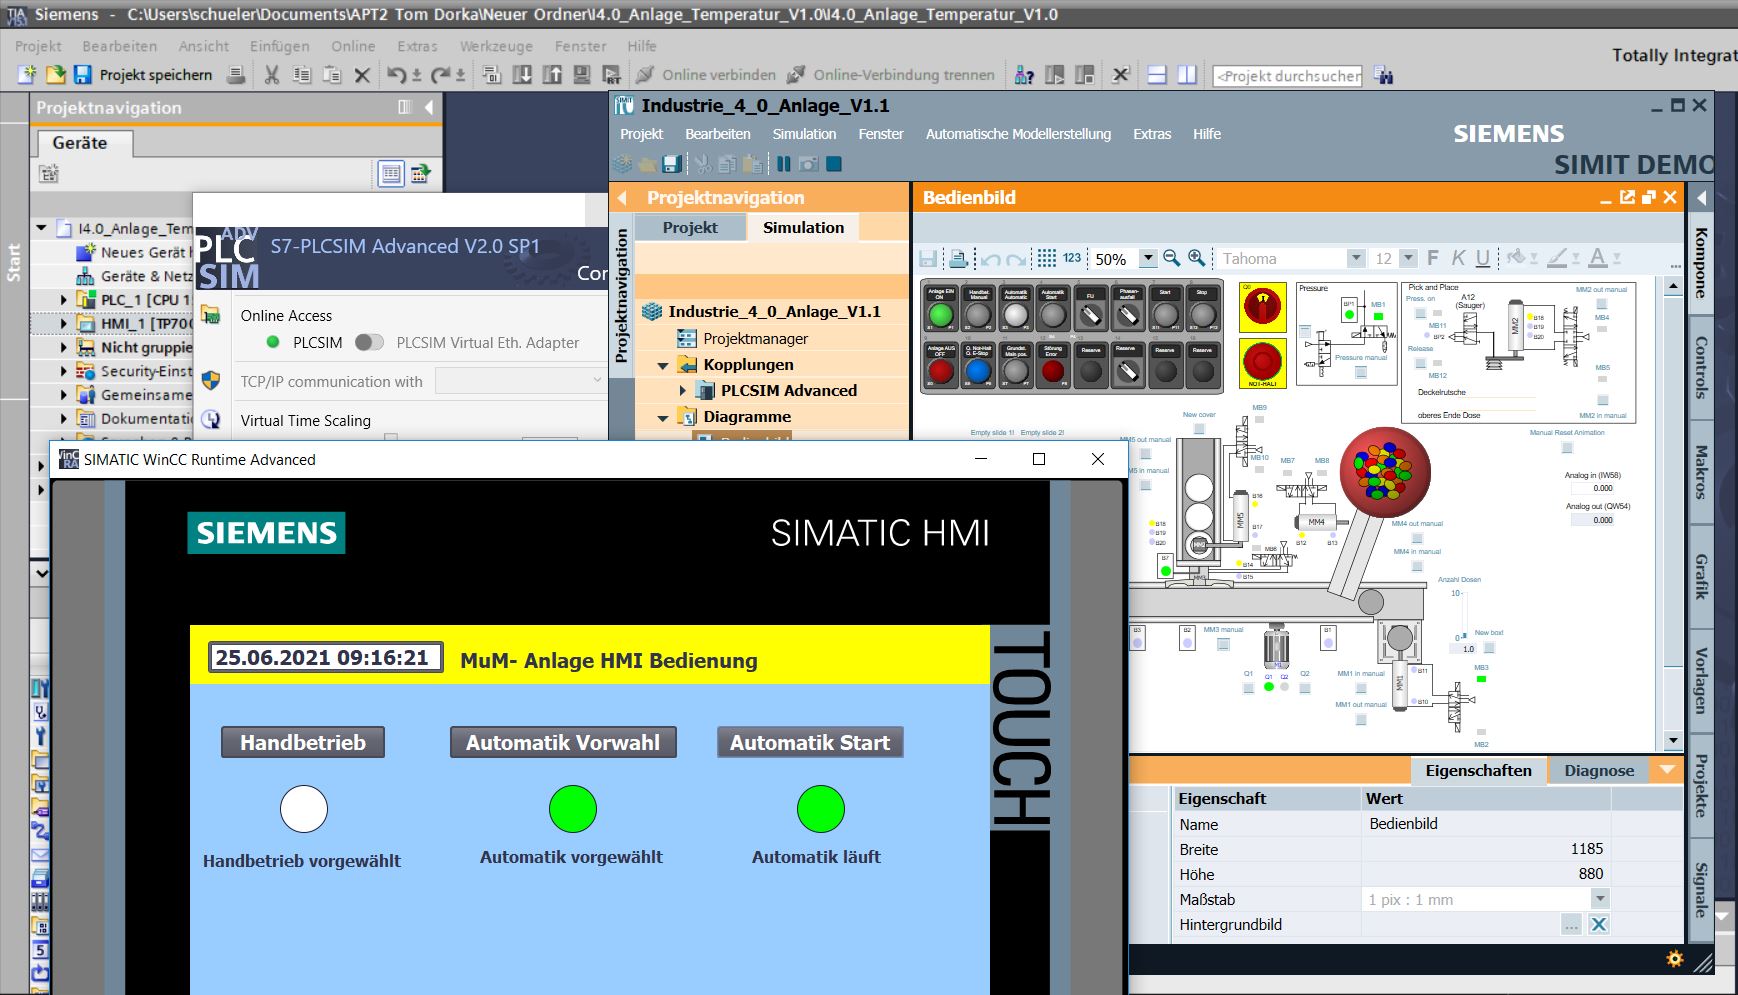
Task: Collapse the Diagramme tree node
Action: pyautogui.click(x=662, y=418)
